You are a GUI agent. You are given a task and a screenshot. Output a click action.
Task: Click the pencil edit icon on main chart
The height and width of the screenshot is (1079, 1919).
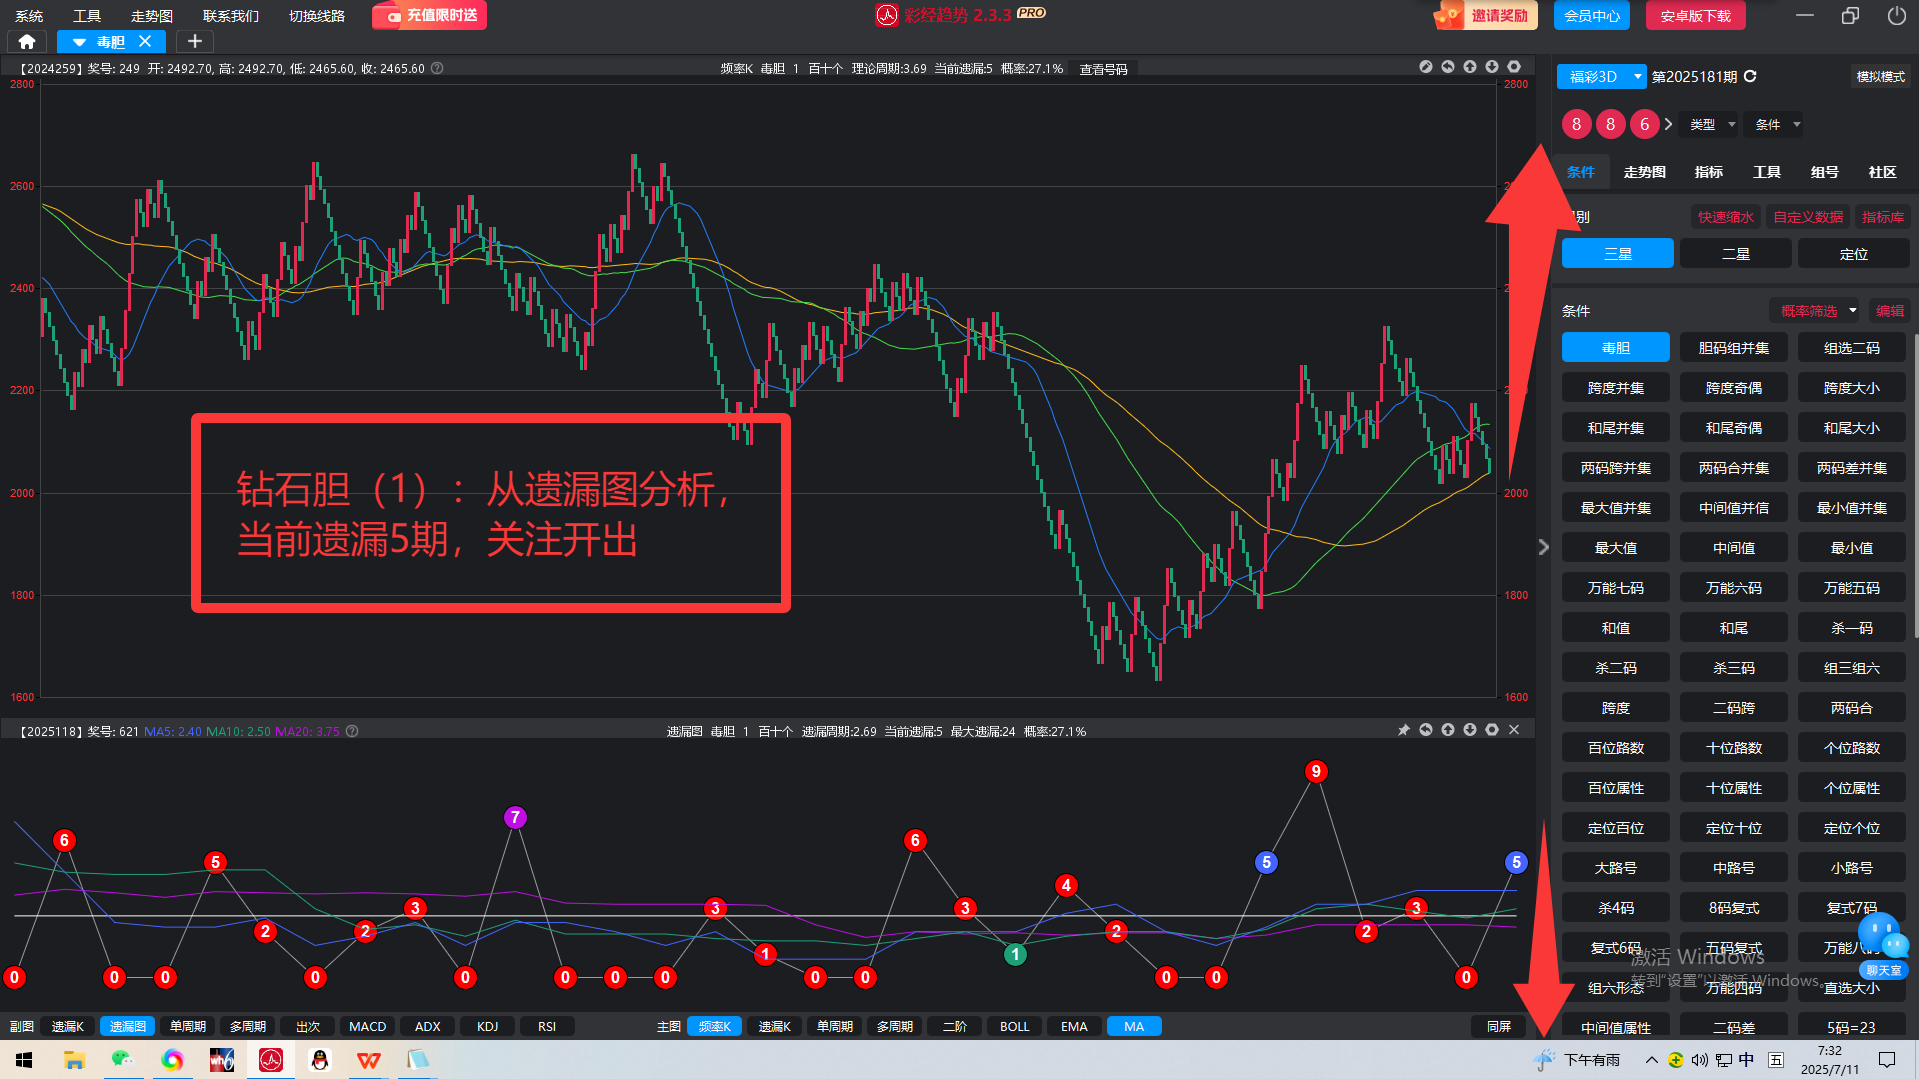1426,67
